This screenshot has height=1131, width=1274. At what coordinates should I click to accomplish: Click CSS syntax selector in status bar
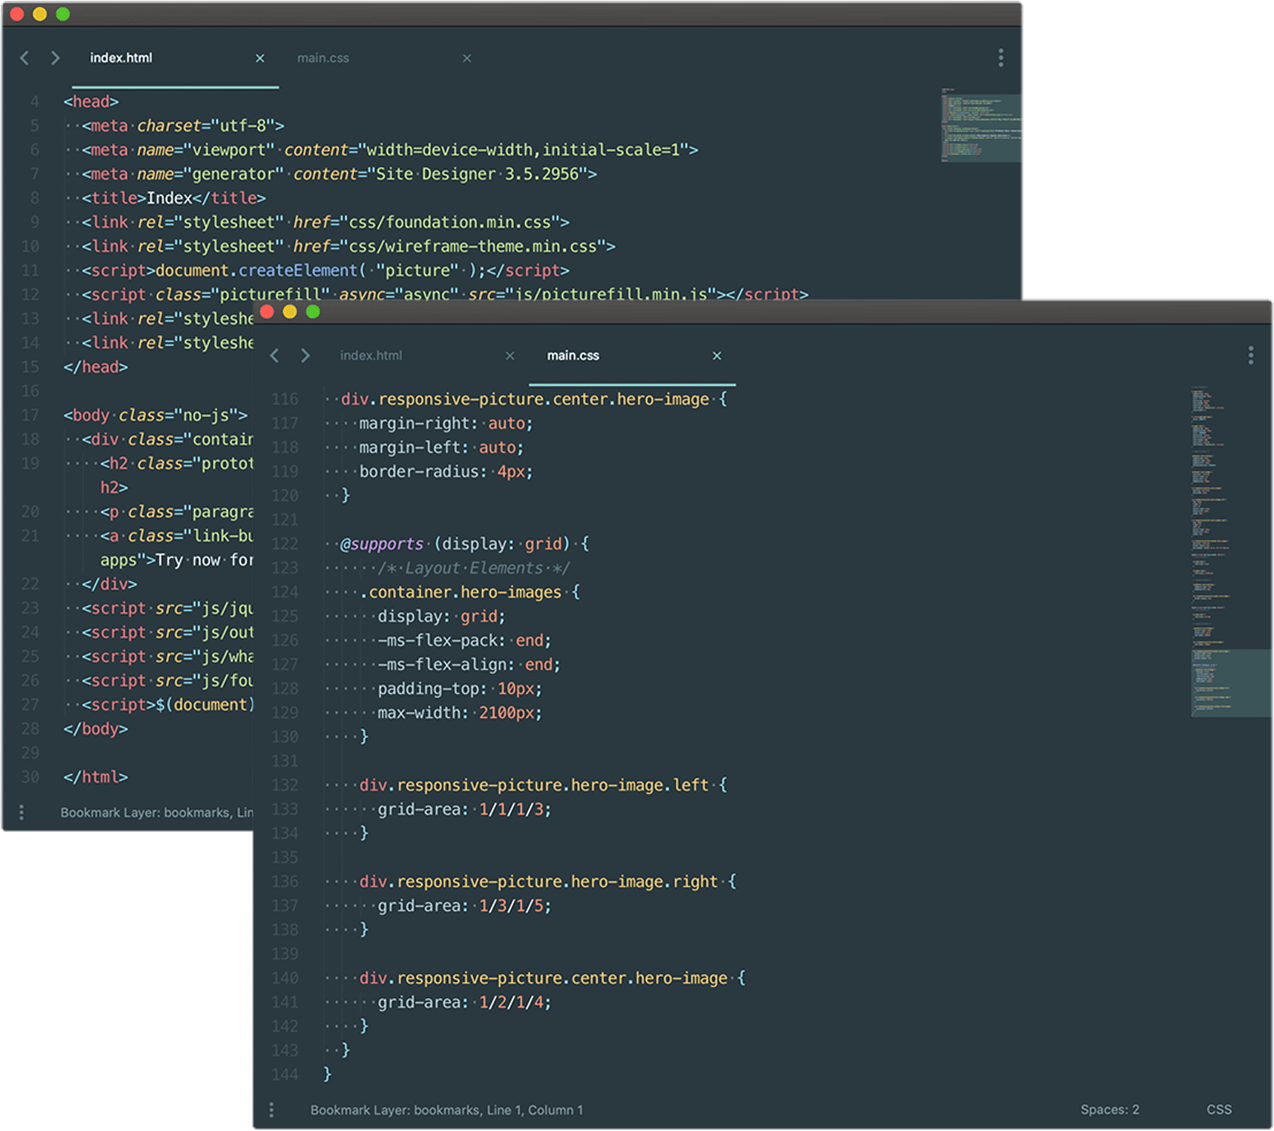[x=1219, y=1110]
